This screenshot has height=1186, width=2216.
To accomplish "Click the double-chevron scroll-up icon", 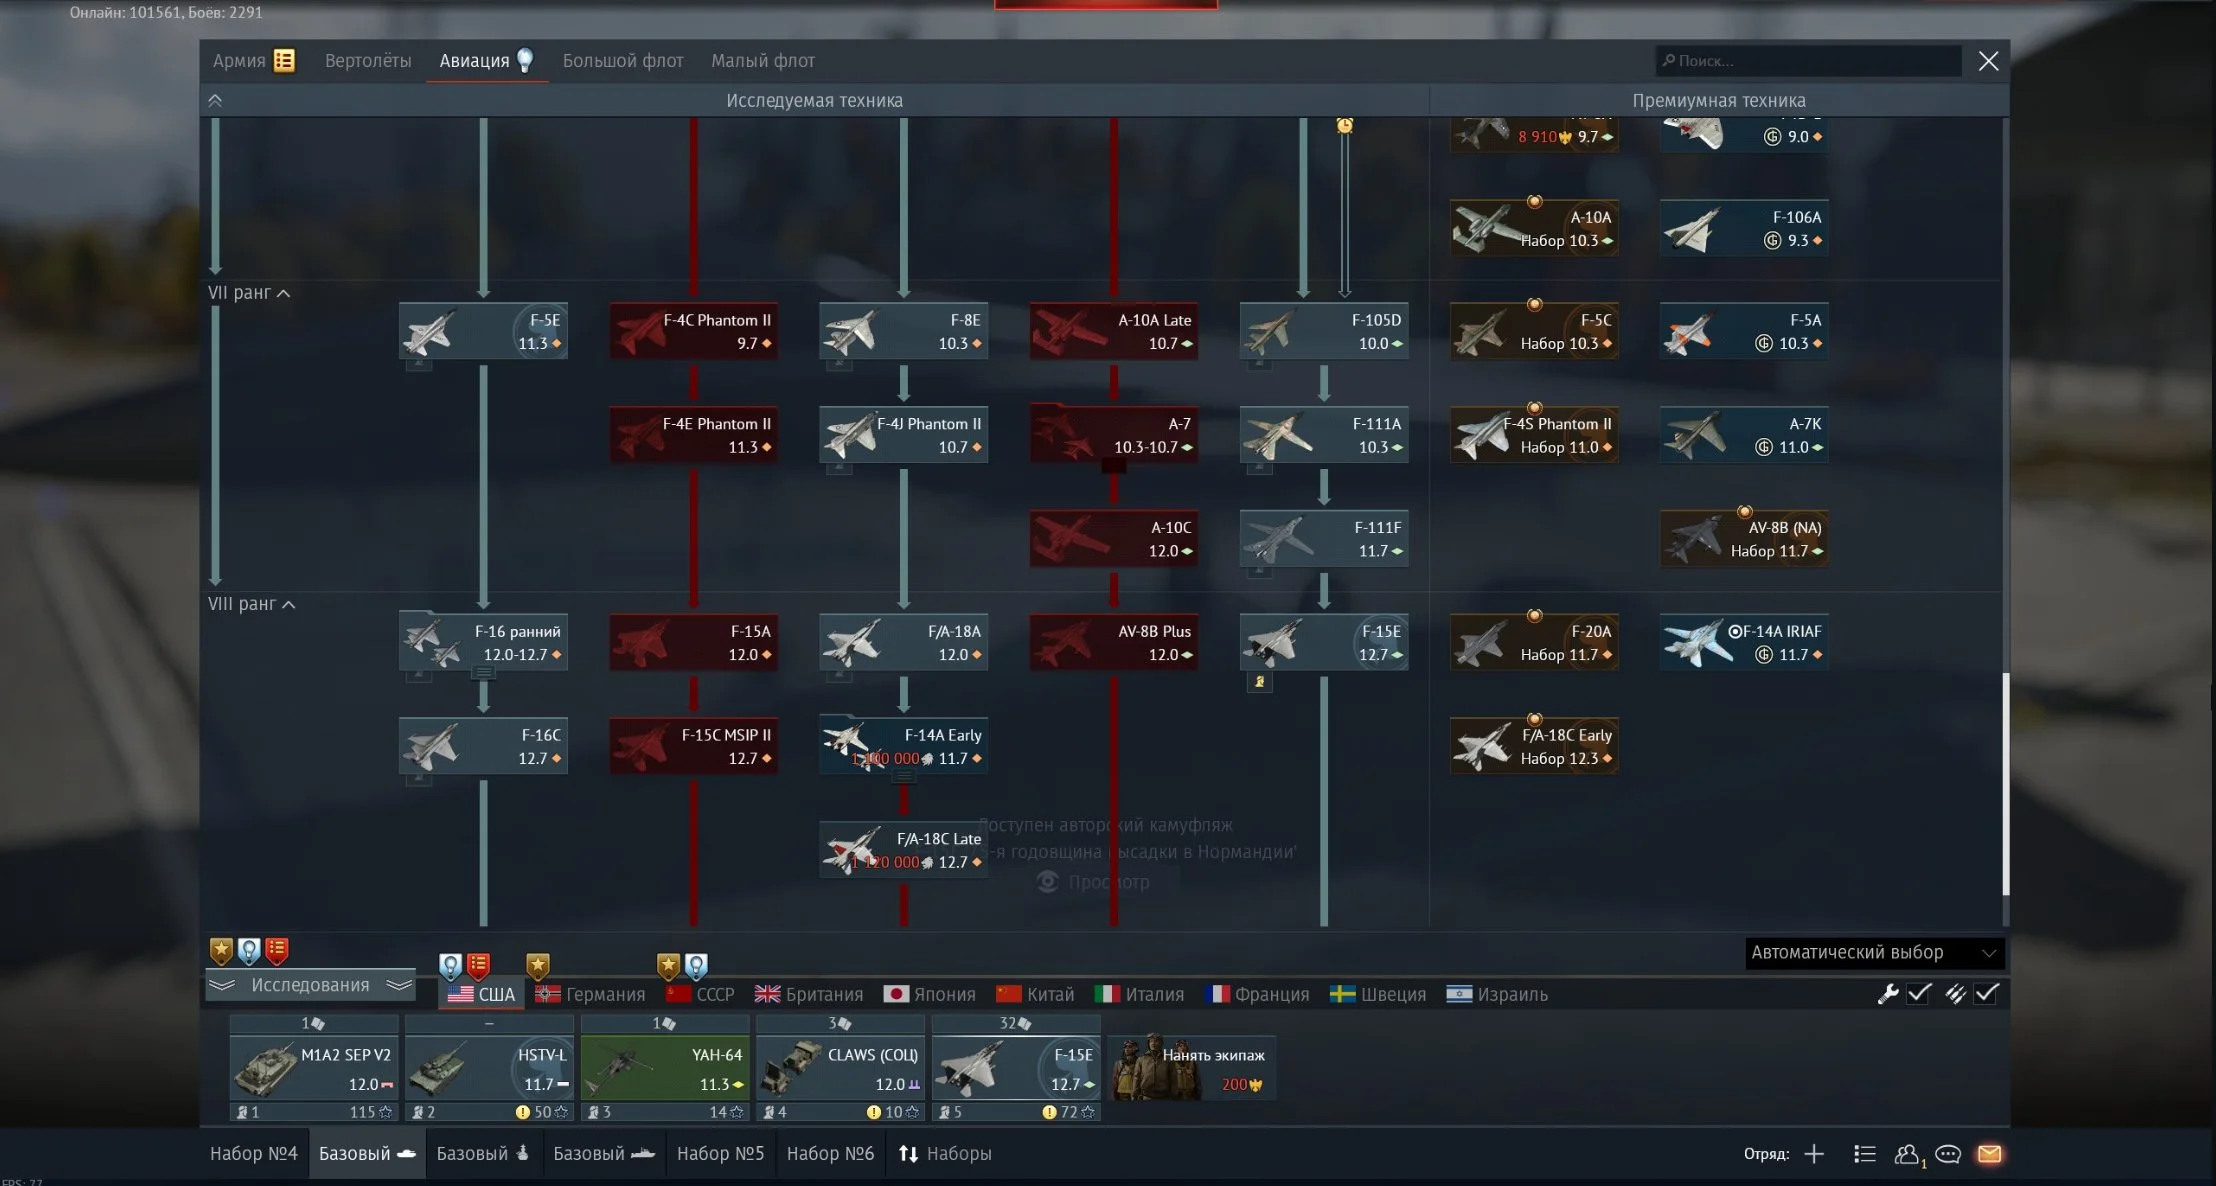I will pyautogui.click(x=215, y=101).
